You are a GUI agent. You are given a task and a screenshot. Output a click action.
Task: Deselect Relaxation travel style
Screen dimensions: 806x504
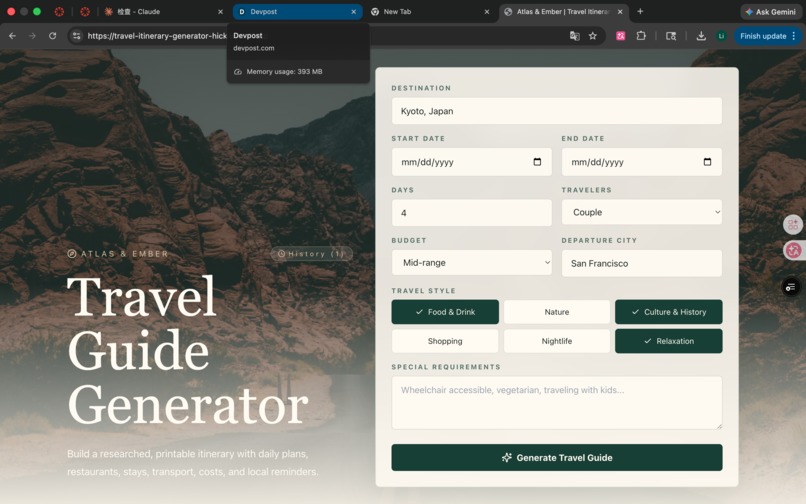click(x=669, y=341)
